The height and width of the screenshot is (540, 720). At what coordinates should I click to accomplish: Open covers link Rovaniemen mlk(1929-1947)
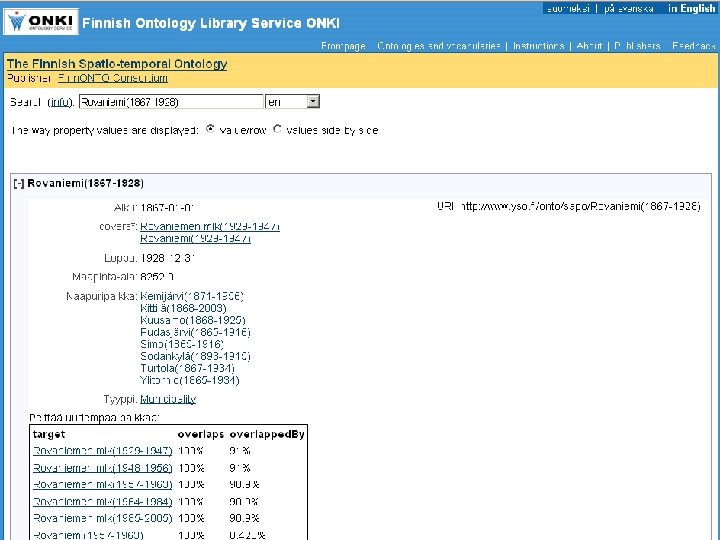[210, 226]
